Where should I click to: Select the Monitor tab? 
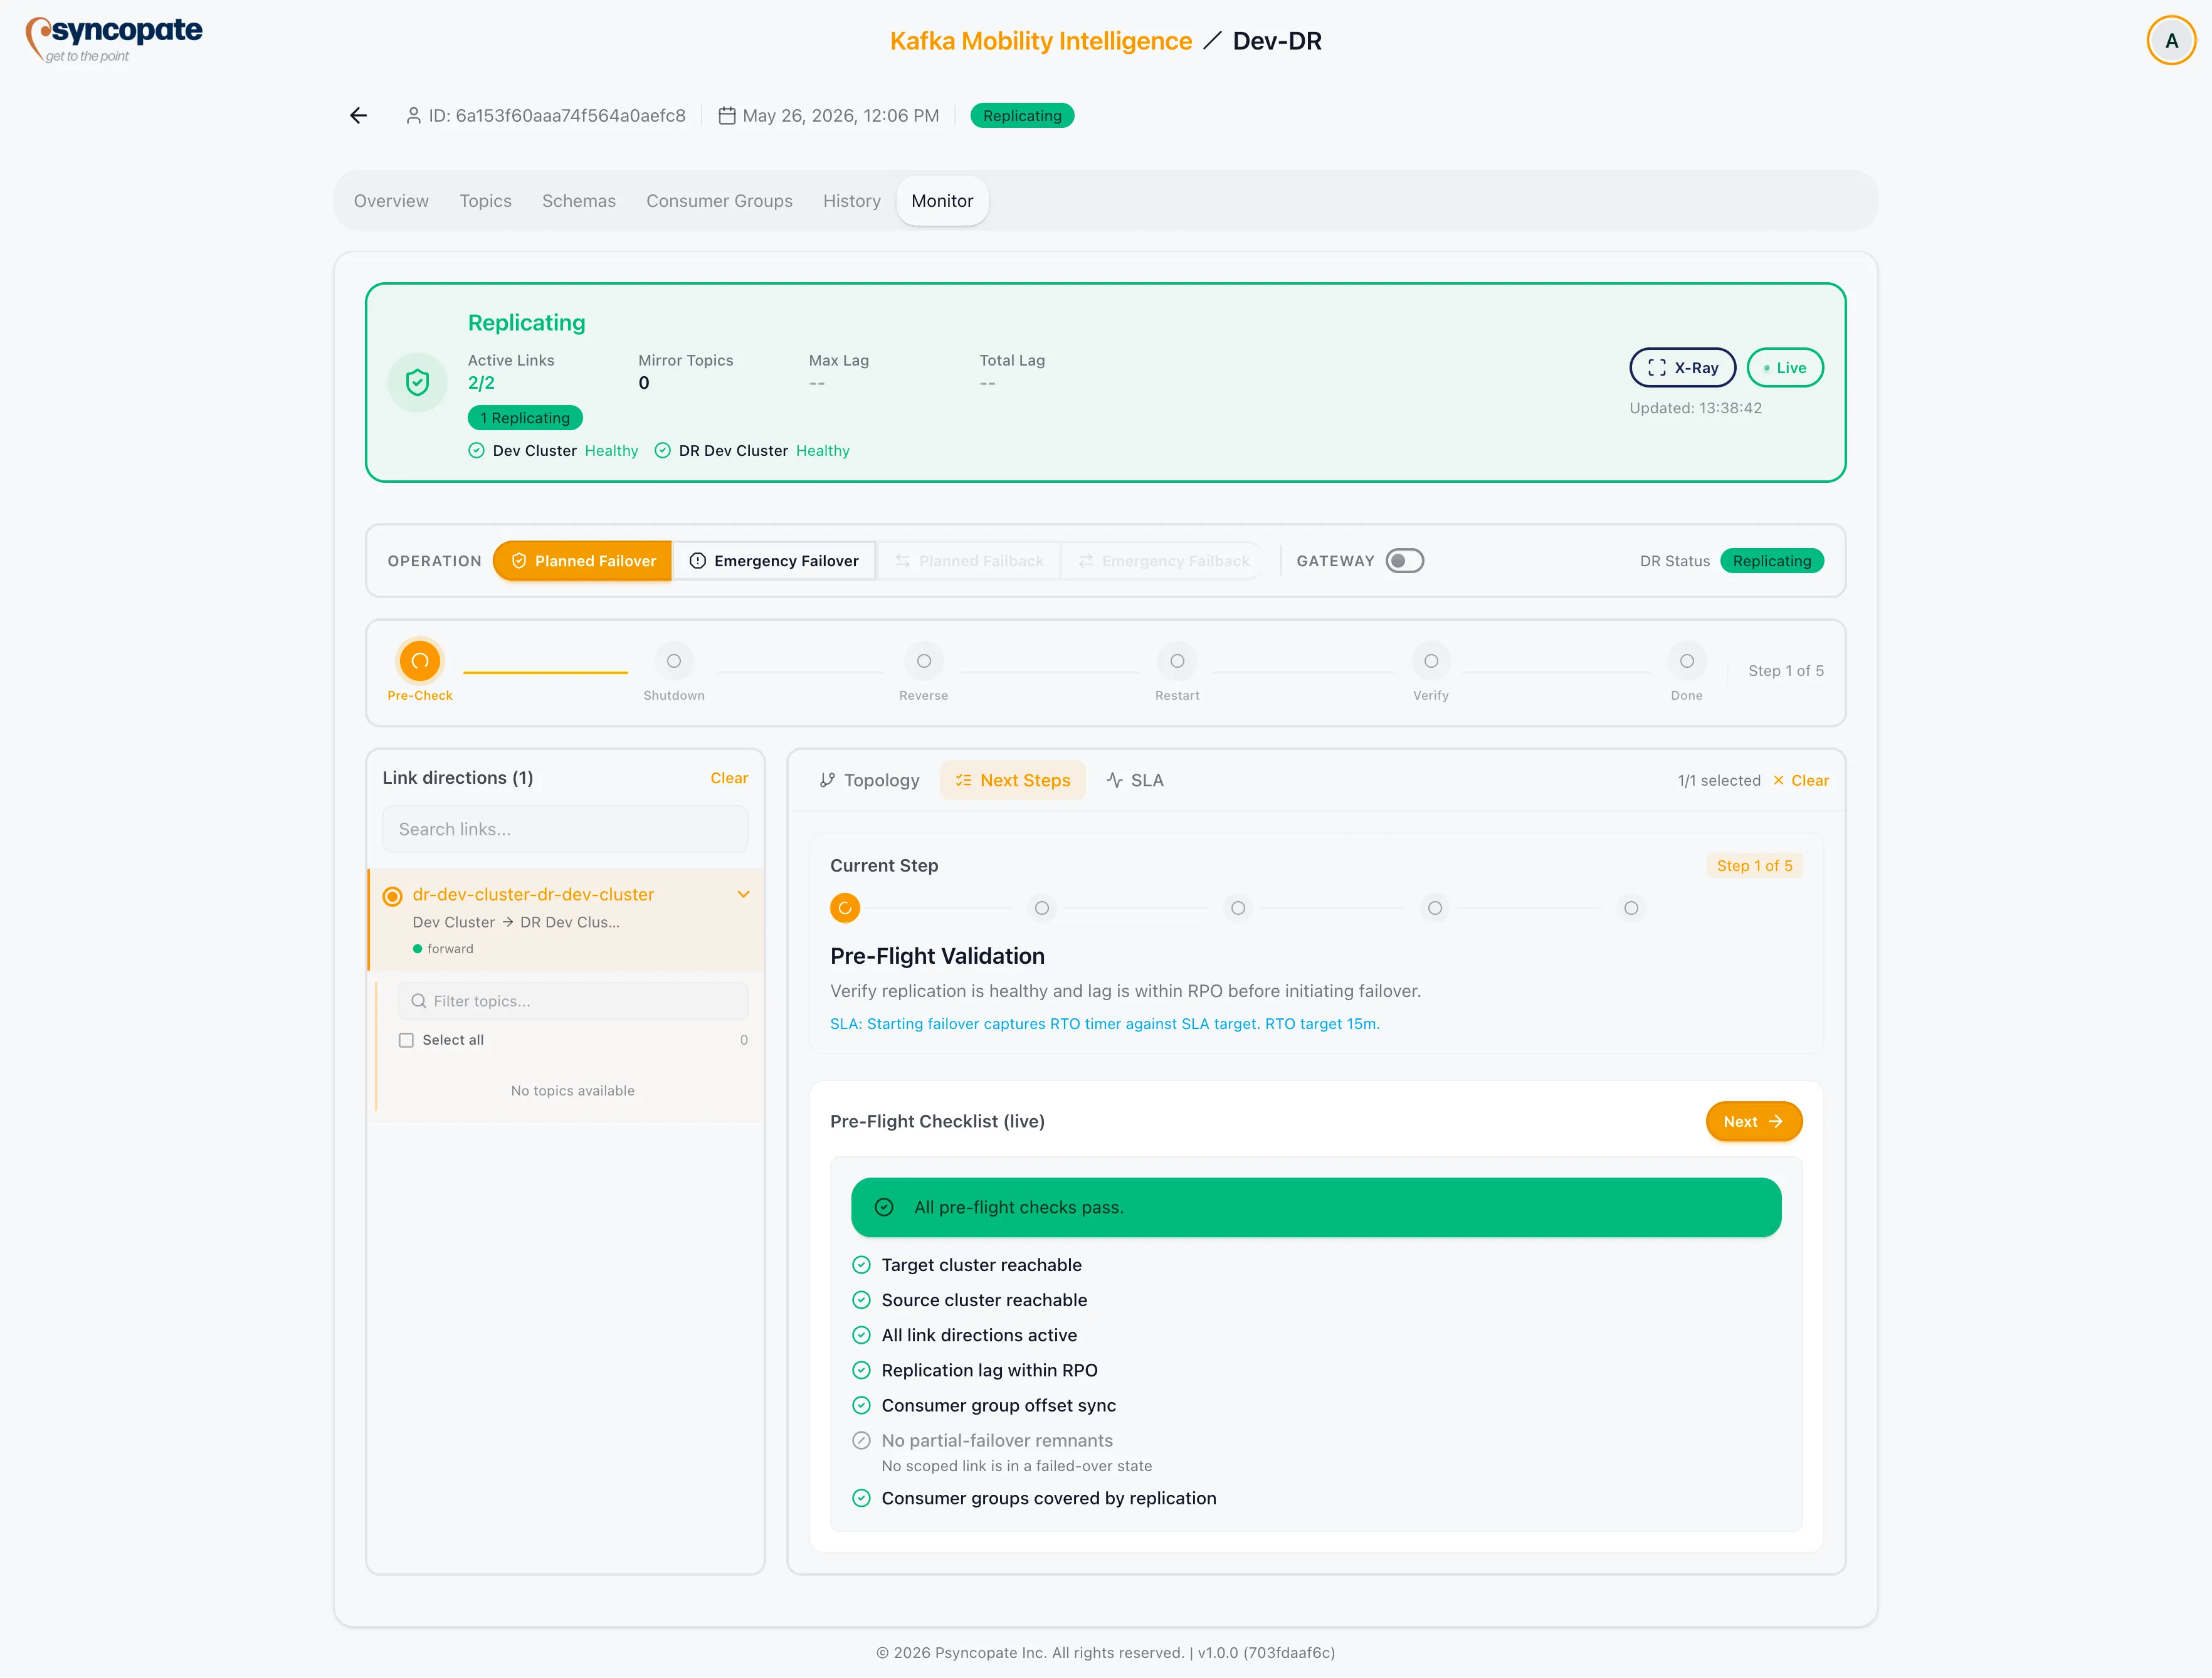click(942, 201)
